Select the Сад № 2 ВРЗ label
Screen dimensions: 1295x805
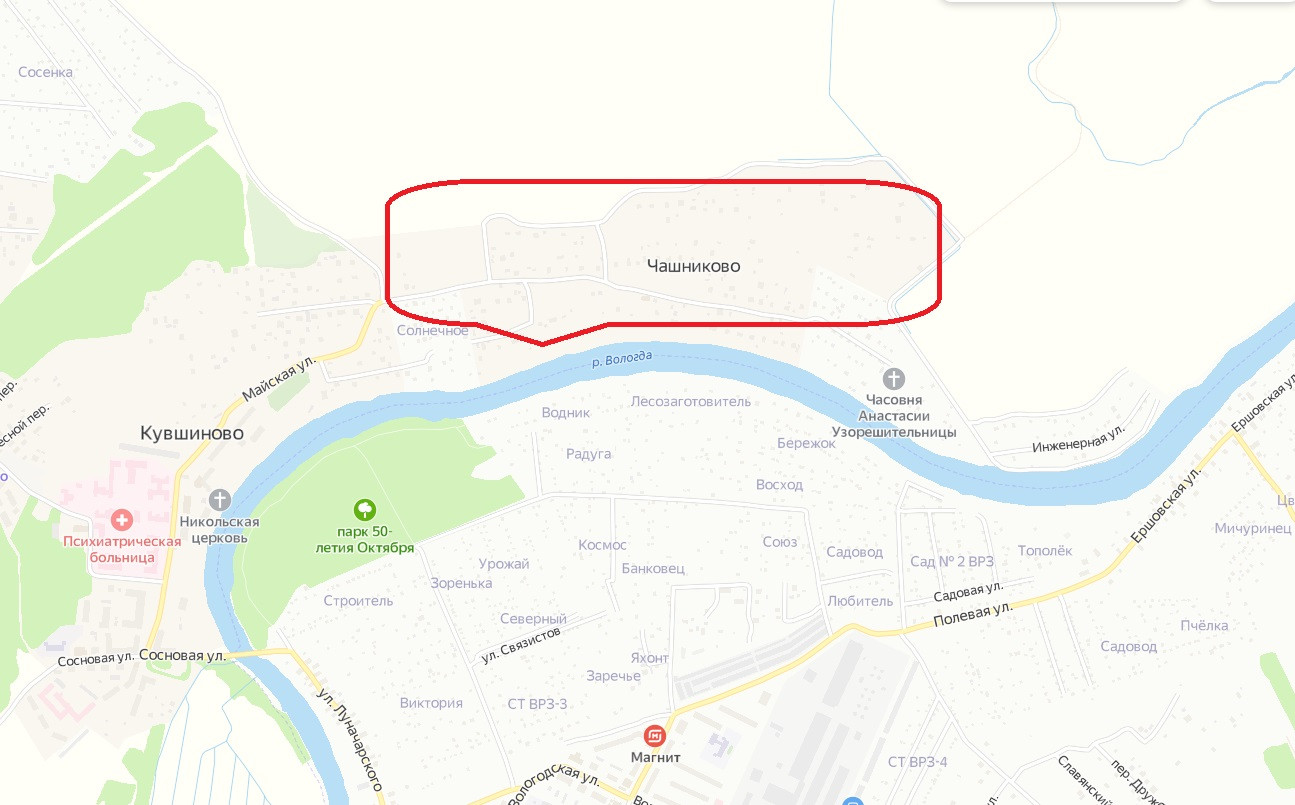(952, 561)
